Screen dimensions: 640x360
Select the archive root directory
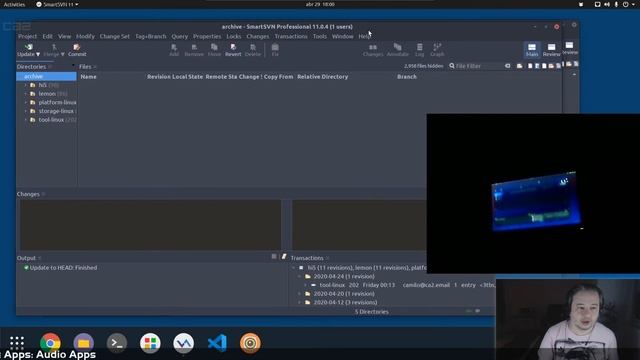[46, 76]
